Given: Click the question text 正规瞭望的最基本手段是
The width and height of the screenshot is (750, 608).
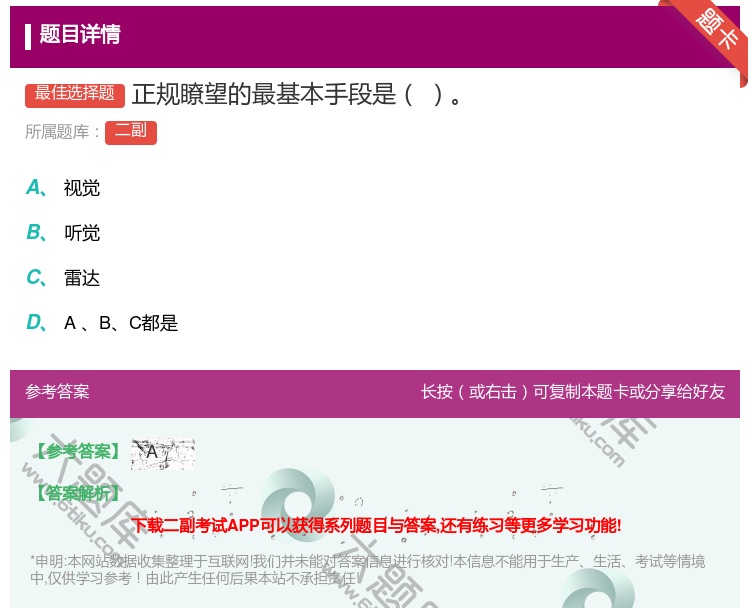Looking at the screenshot, I should tap(297, 94).
